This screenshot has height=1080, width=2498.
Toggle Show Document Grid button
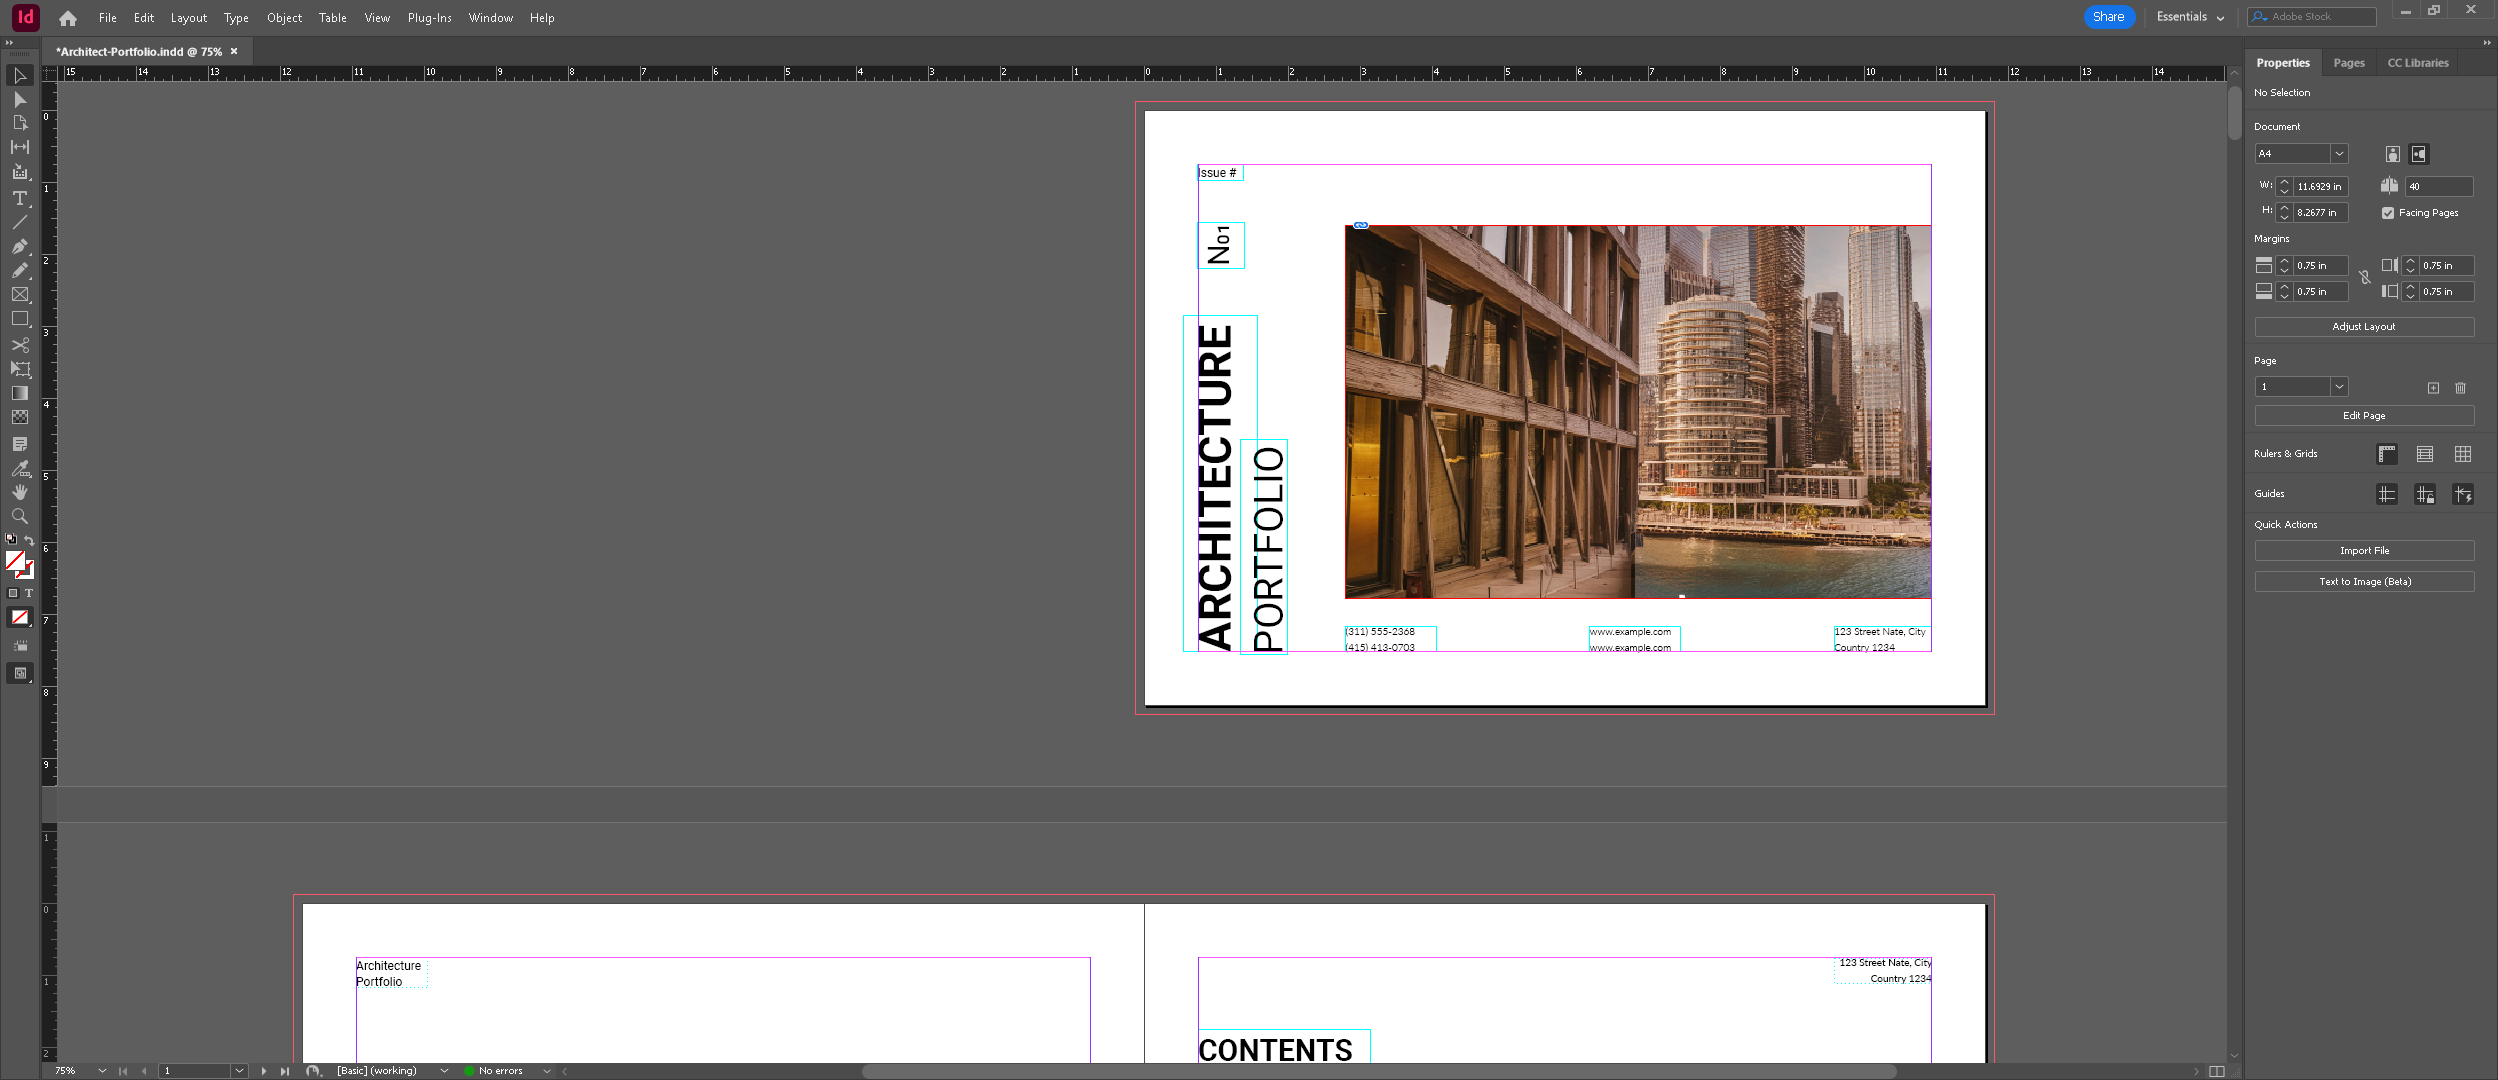[2463, 454]
